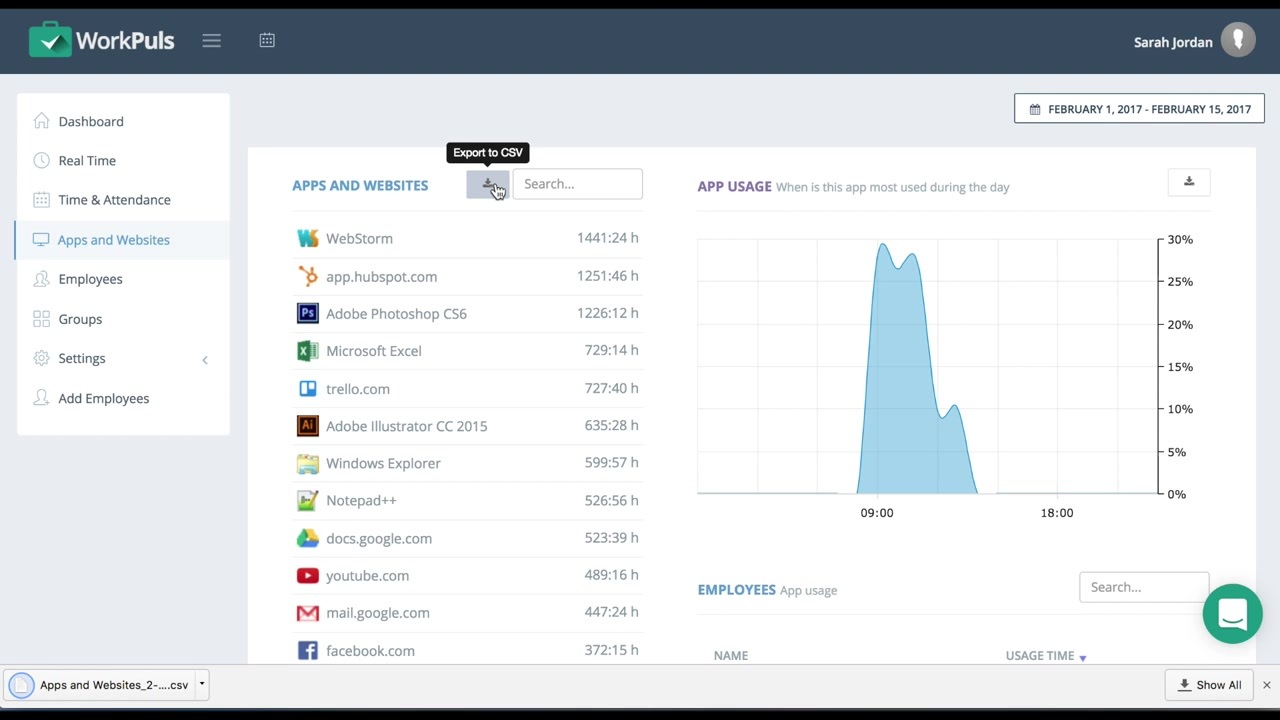Click the Real Time clock icon
The width and height of the screenshot is (1280, 720).
coord(41,160)
